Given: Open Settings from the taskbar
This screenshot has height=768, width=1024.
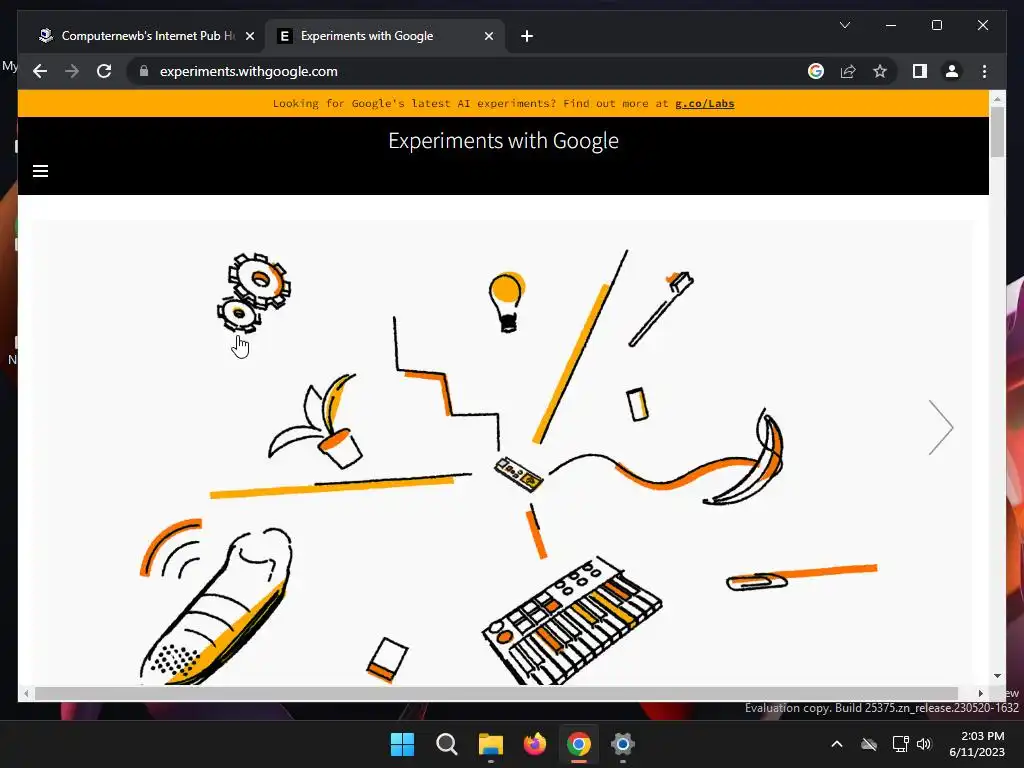Looking at the screenshot, I should pyautogui.click(x=623, y=744).
